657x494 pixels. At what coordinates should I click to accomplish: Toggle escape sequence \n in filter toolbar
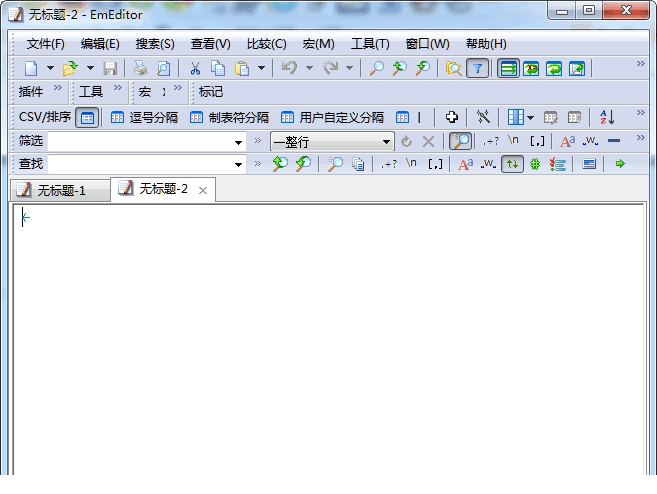point(513,140)
